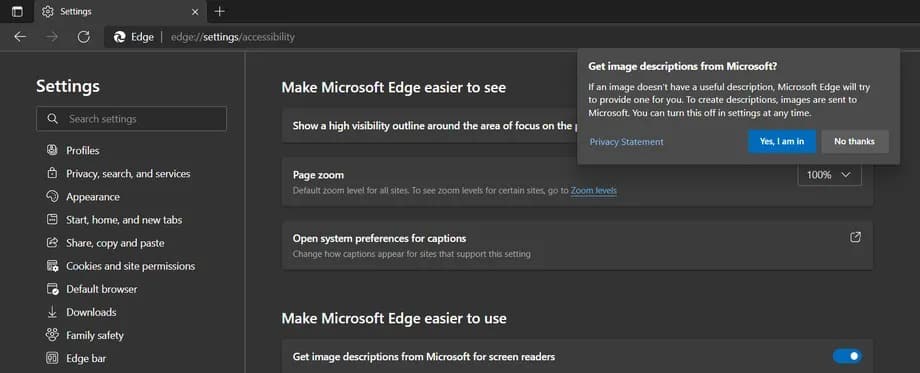Screen dimensions: 920x373
Task: Open the tab actions menu icon
Action: pos(17,11)
